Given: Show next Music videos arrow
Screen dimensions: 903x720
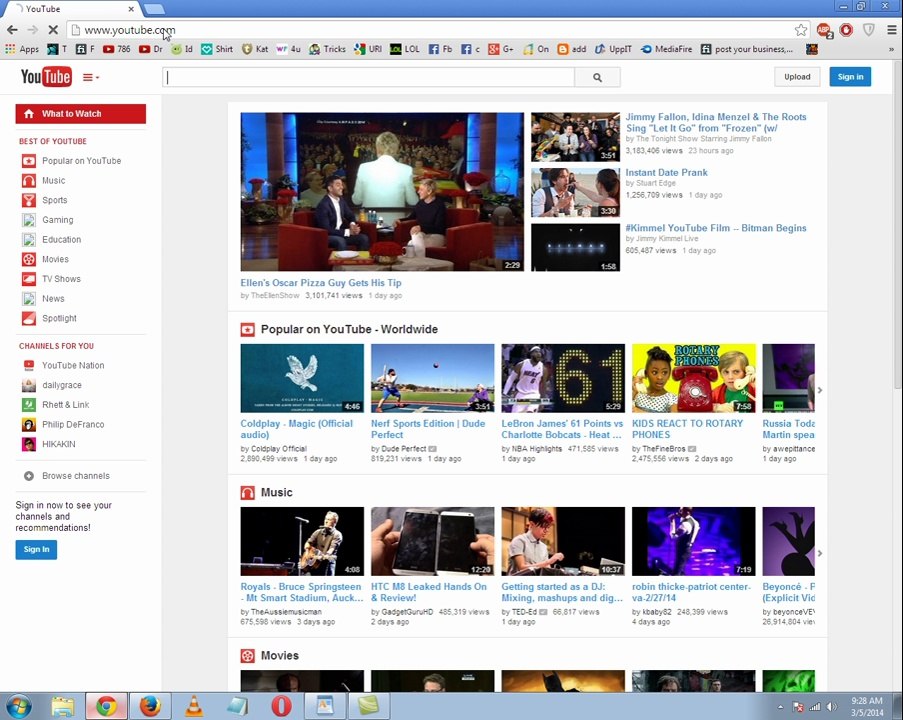Looking at the screenshot, I should coord(819,554).
